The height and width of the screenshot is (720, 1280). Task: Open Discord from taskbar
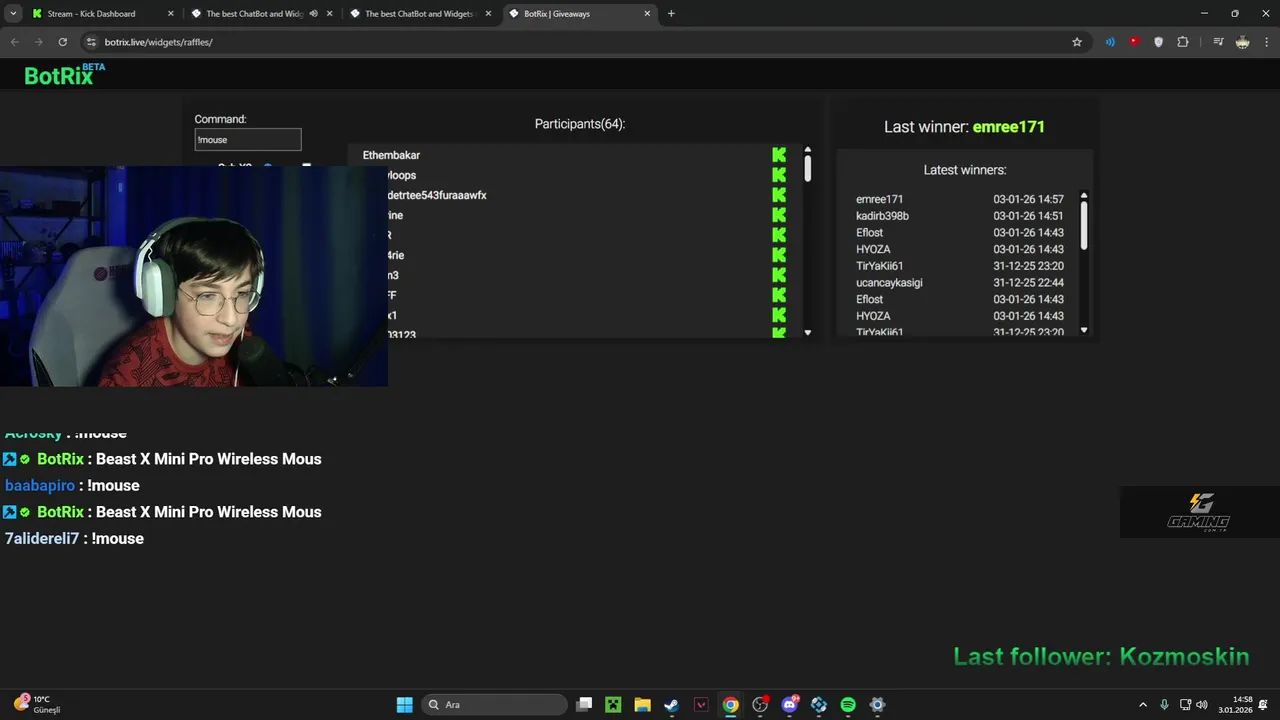click(x=790, y=705)
